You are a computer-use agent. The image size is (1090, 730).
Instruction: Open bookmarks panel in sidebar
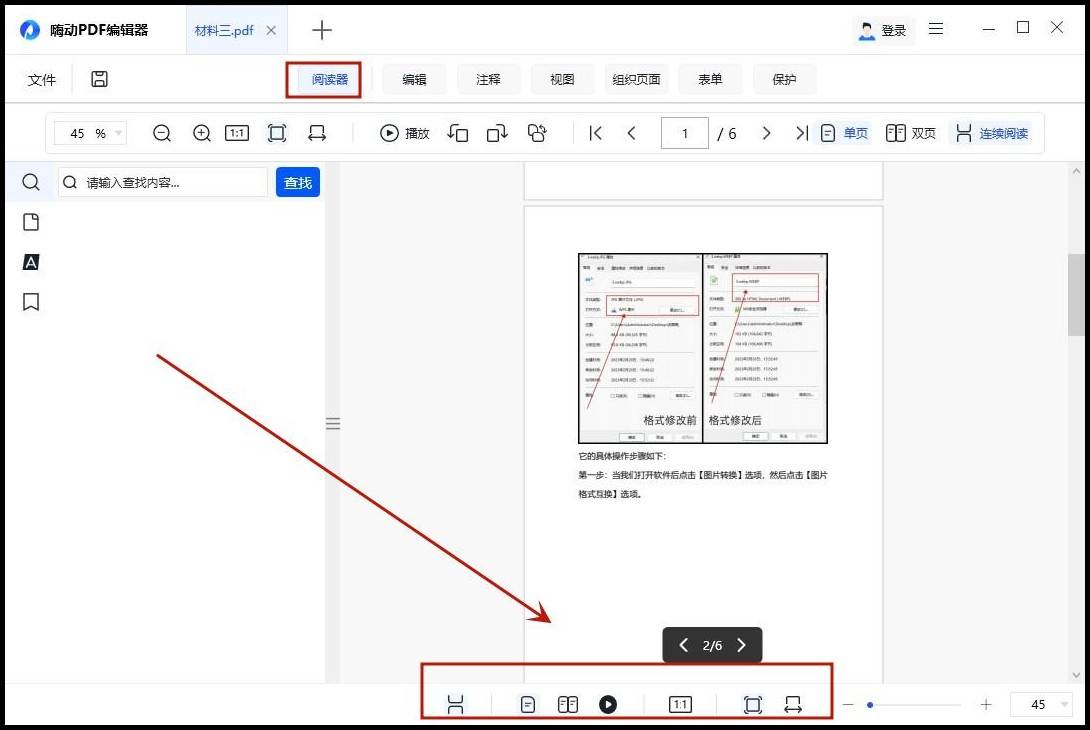click(x=31, y=302)
